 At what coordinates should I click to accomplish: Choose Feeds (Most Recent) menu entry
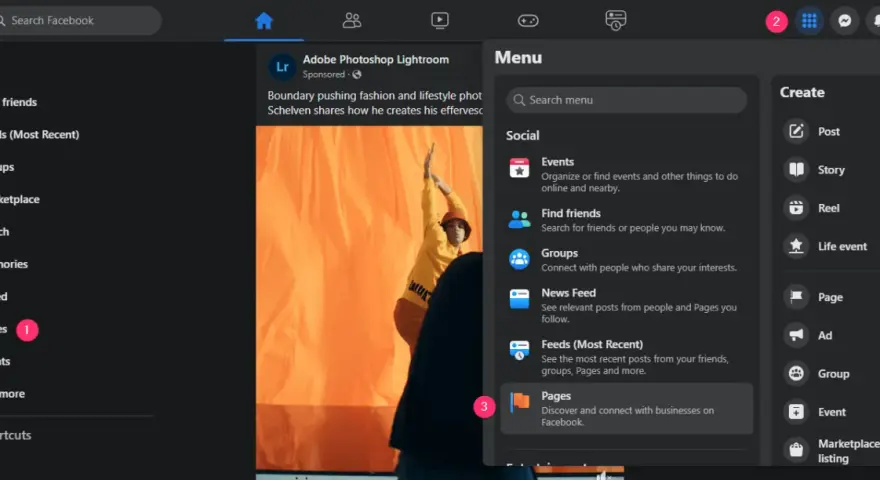click(626, 357)
